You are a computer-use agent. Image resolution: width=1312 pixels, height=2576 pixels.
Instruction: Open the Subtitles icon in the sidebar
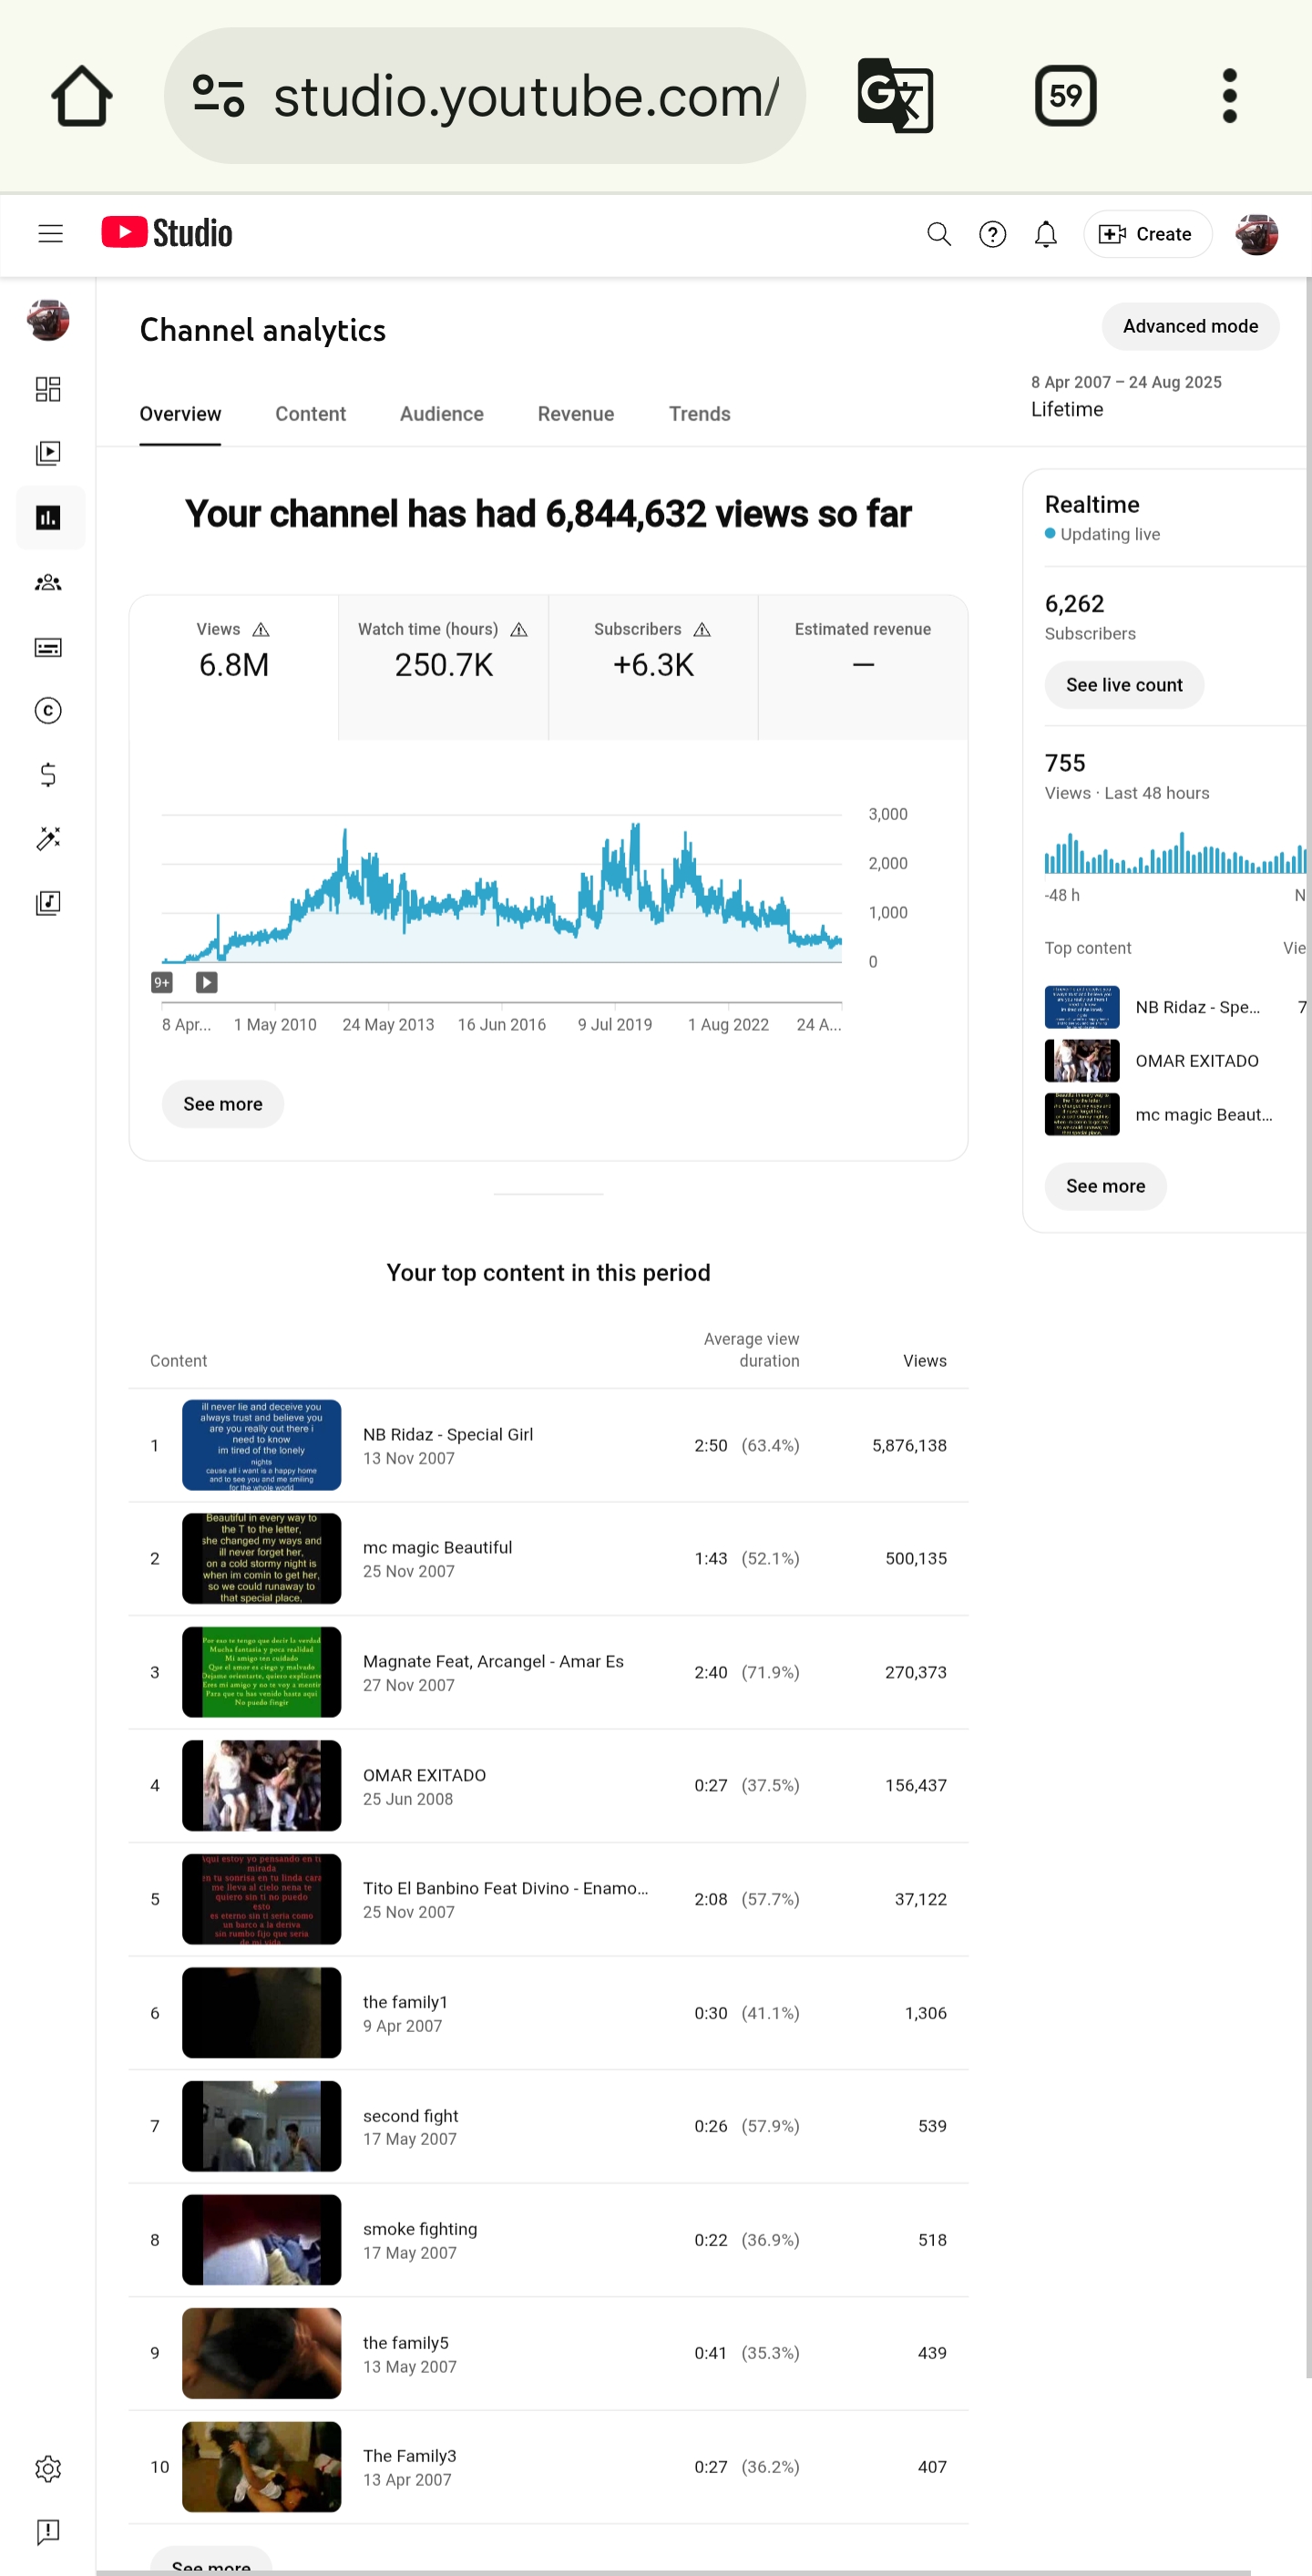(x=48, y=648)
